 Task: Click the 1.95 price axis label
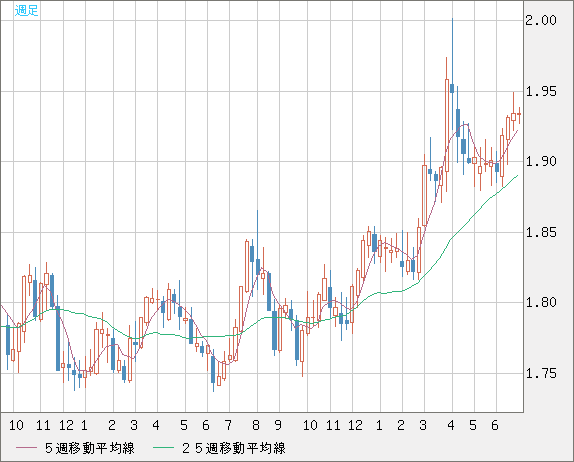[541, 91]
